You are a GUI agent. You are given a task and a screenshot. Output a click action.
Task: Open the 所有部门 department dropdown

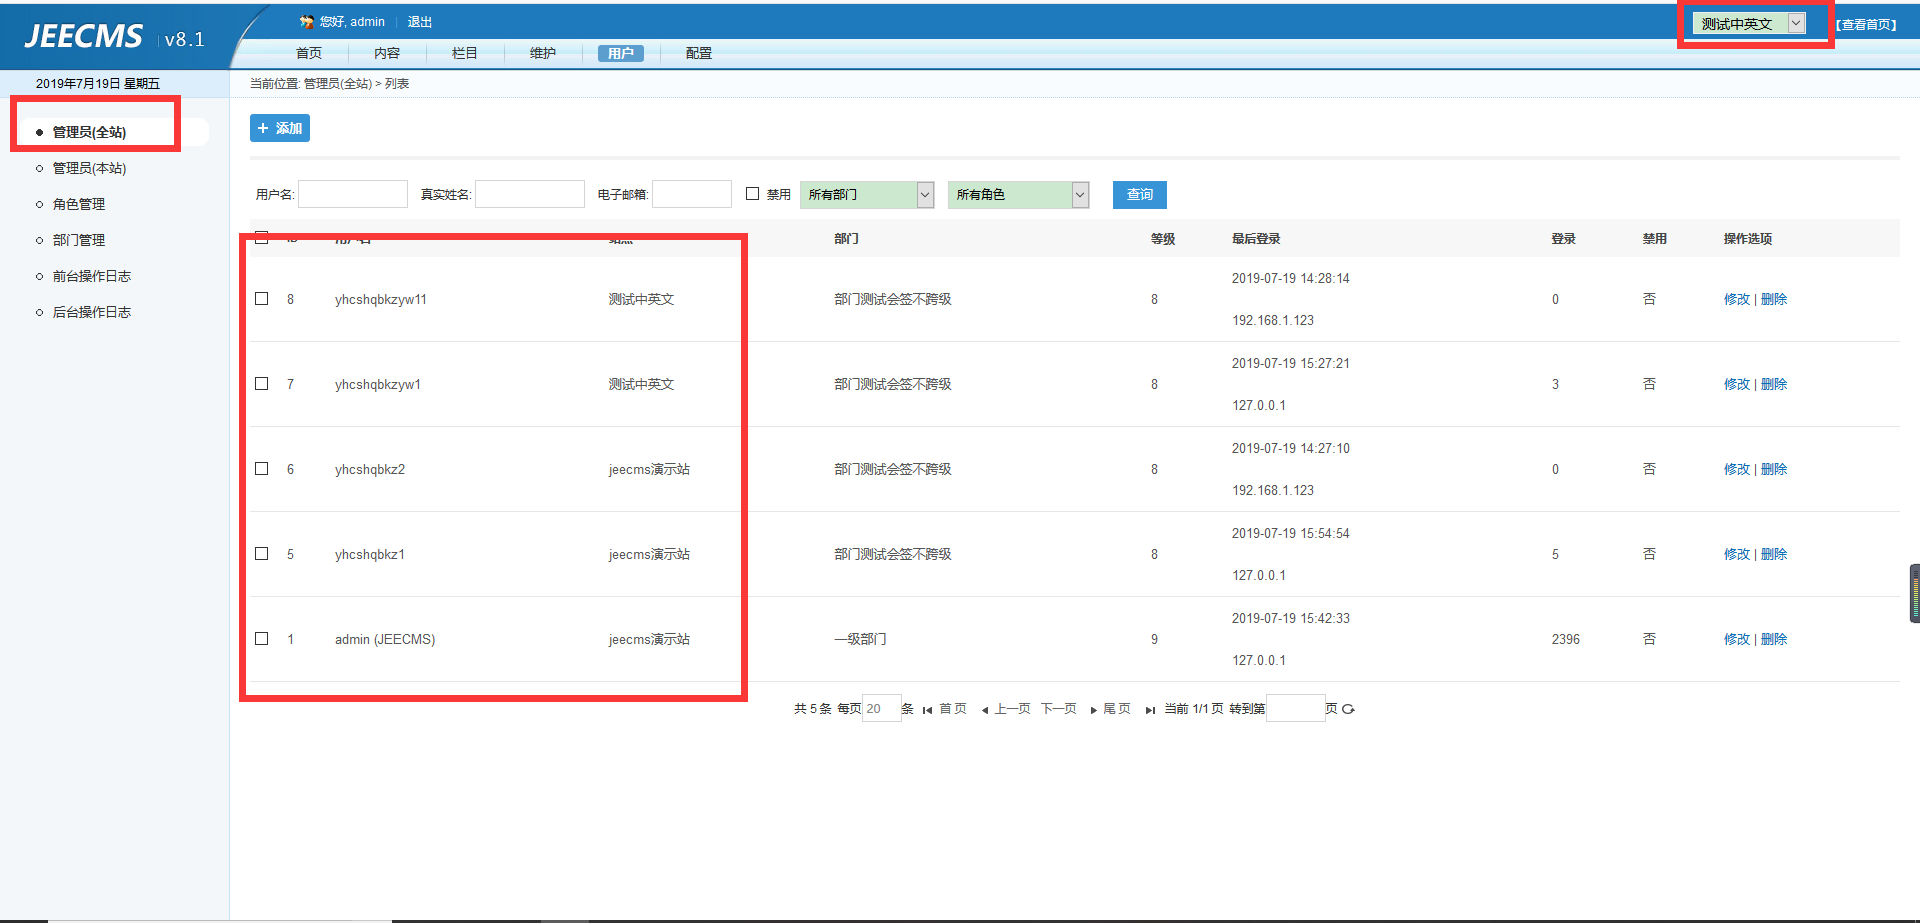pos(867,195)
